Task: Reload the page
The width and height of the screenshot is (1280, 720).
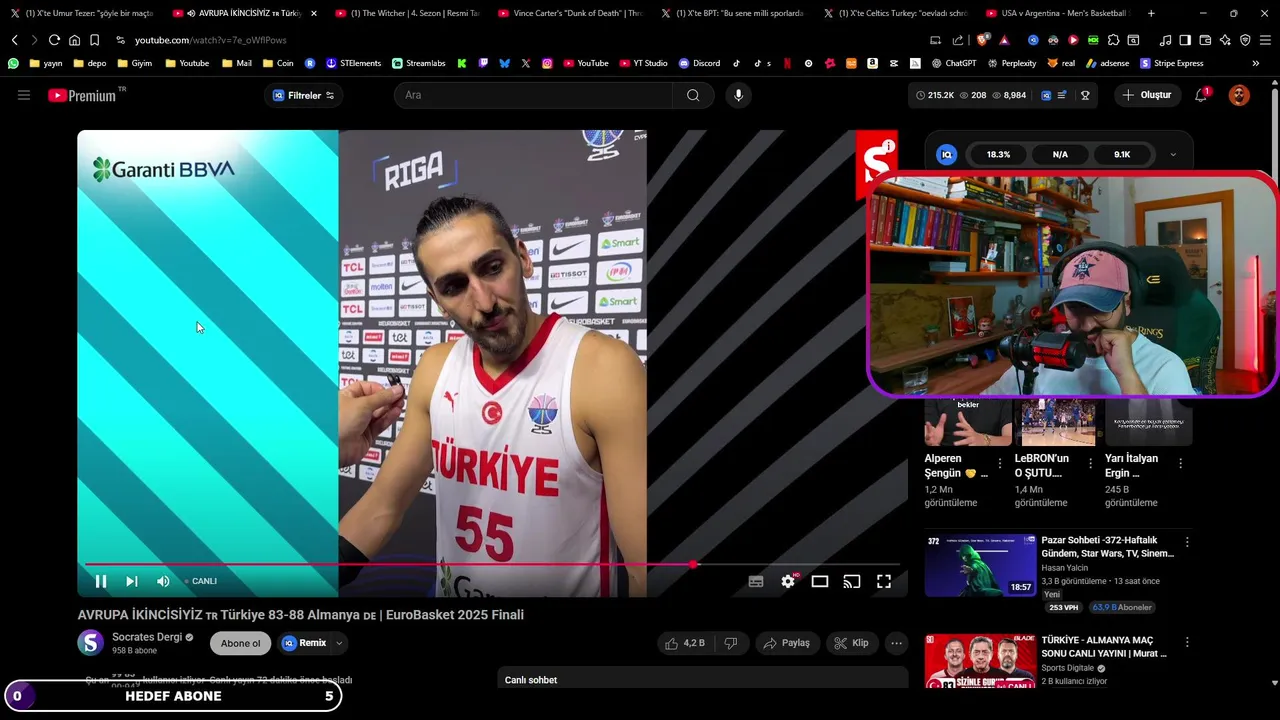Action: pyautogui.click(x=54, y=40)
